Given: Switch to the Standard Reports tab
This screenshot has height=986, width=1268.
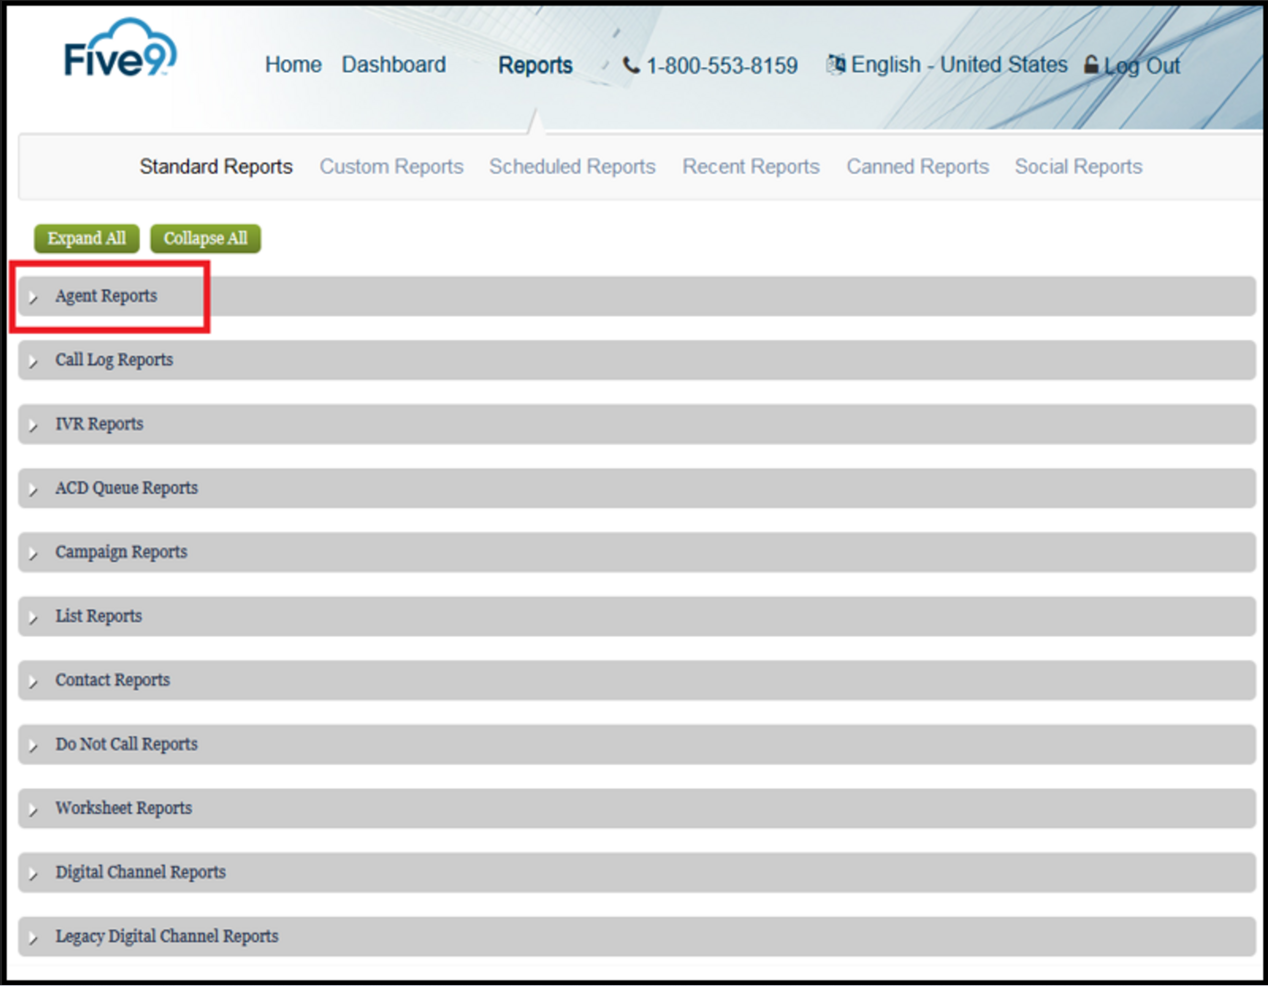Looking at the screenshot, I should click(x=216, y=166).
